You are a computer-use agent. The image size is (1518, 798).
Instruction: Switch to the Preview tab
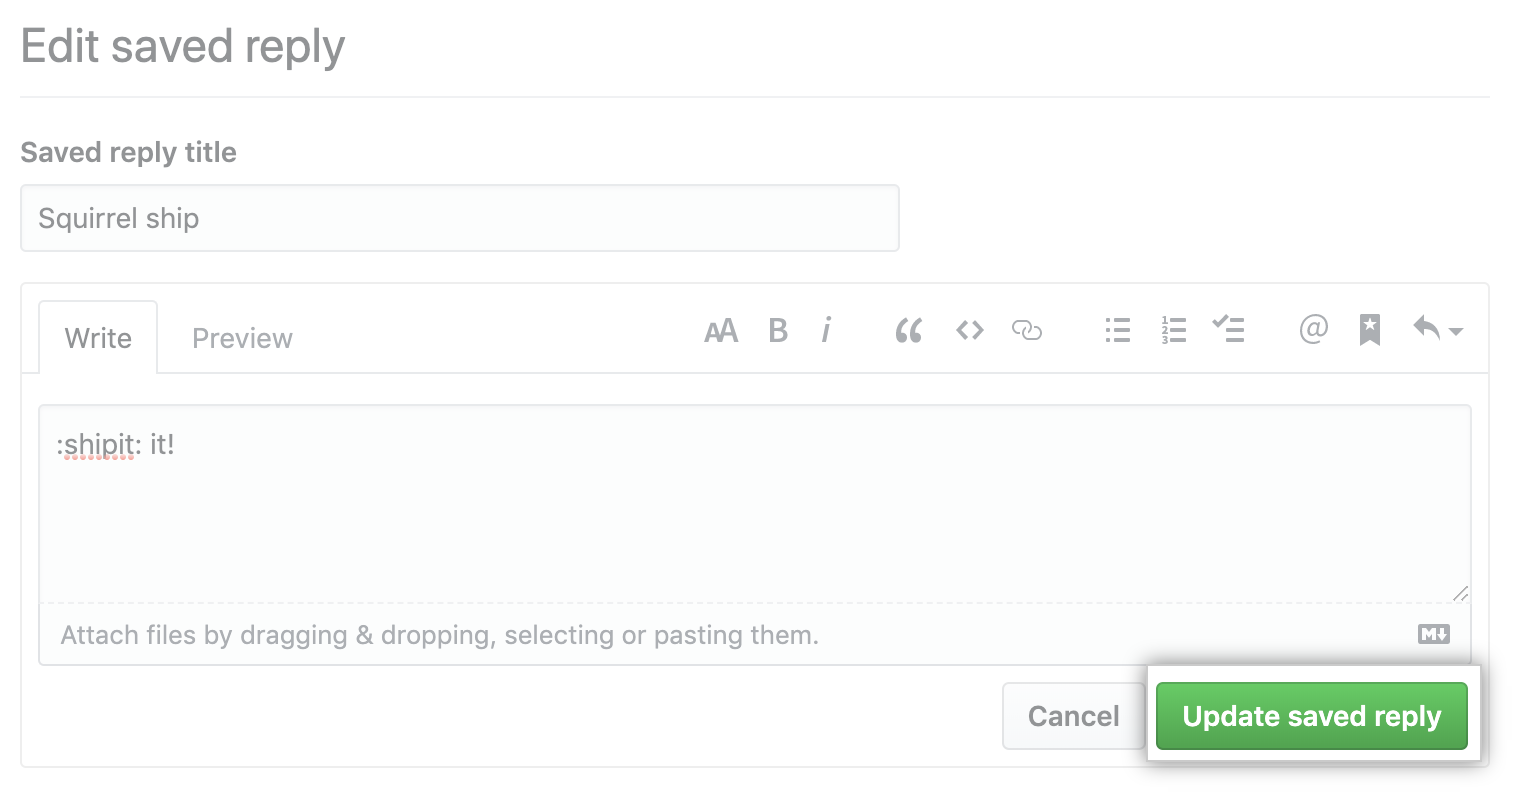click(x=241, y=338)
